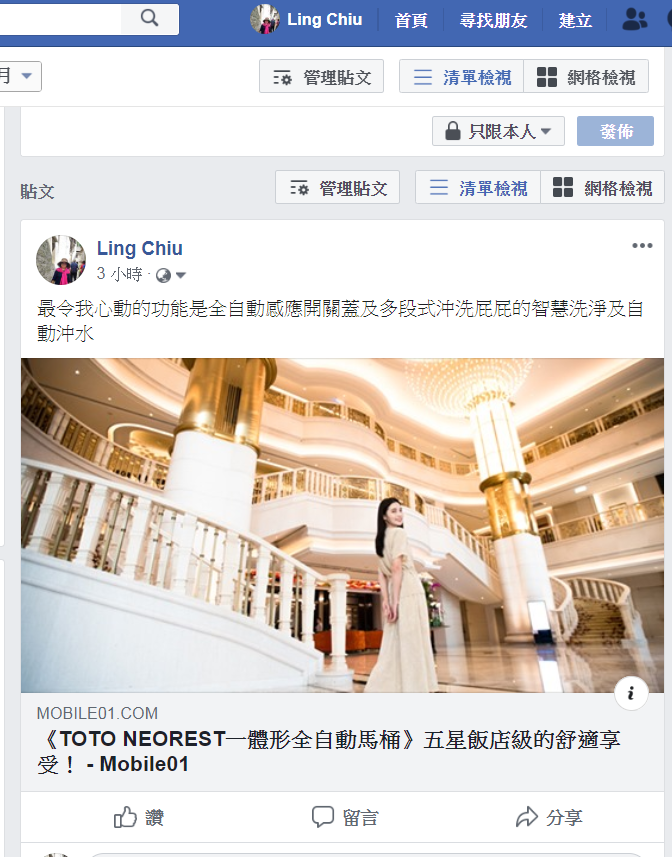Click Ling Chiu's avatar in post header
The height and width of the screenshot is (857, 672).
coord(61,260)
